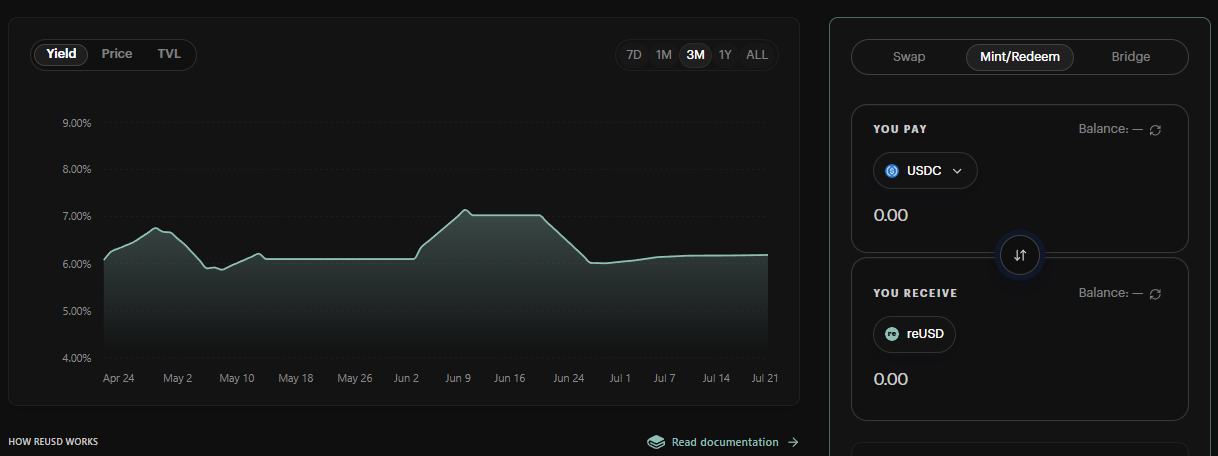Open the USDC token dropdown

(925, 171)
